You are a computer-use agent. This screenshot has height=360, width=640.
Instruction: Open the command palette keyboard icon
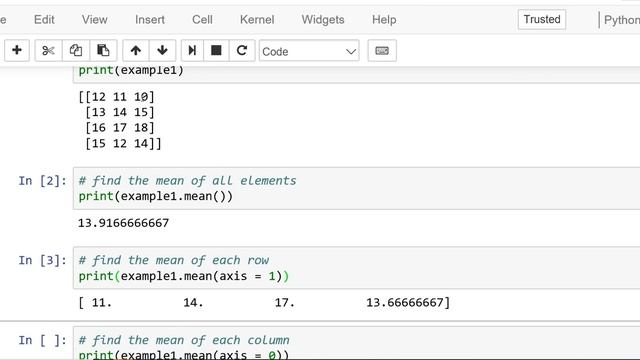click(382, 51)
